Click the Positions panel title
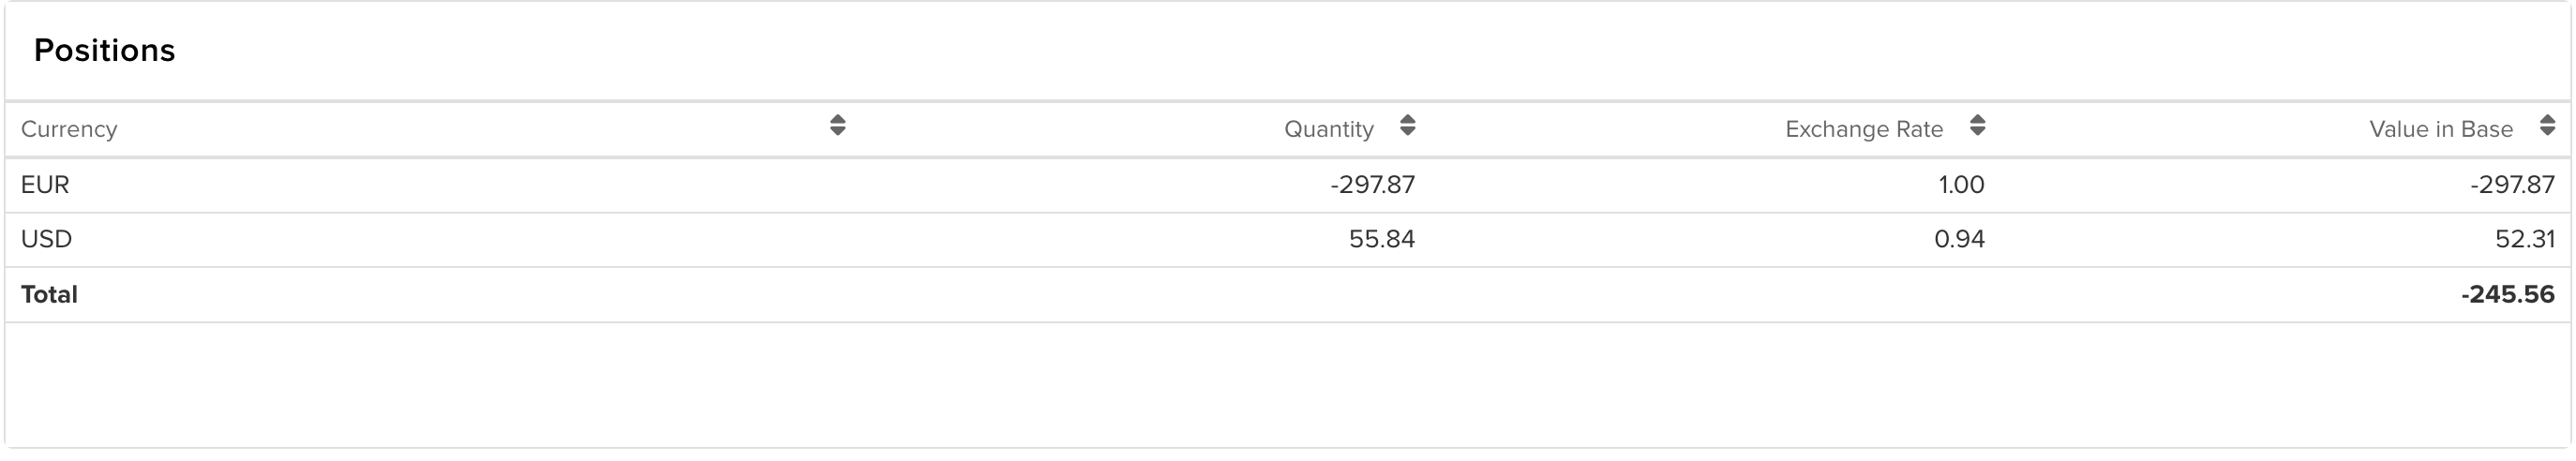 (104, 50)
